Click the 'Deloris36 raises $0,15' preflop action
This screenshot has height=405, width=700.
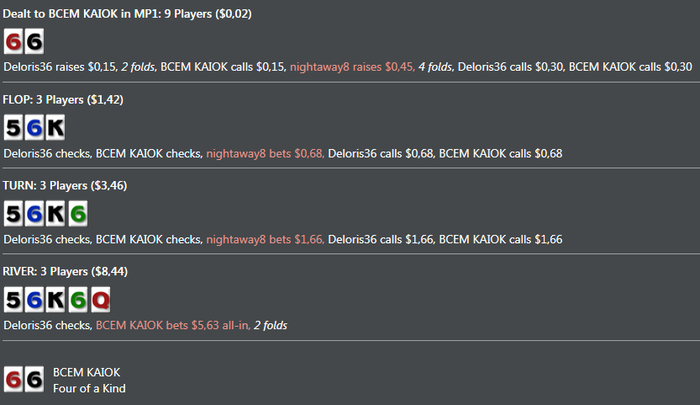tap(60, 67)
